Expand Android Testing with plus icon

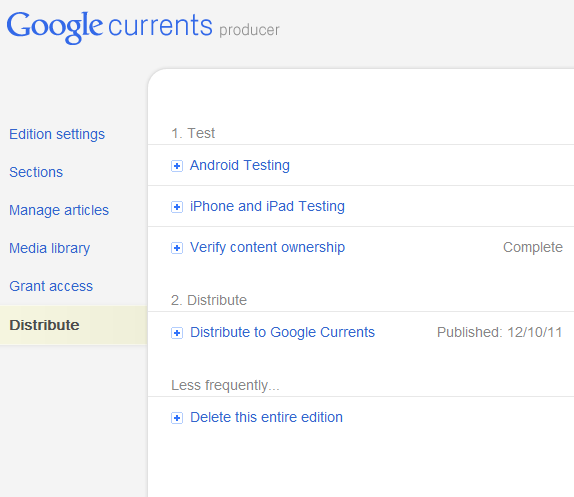177,166
